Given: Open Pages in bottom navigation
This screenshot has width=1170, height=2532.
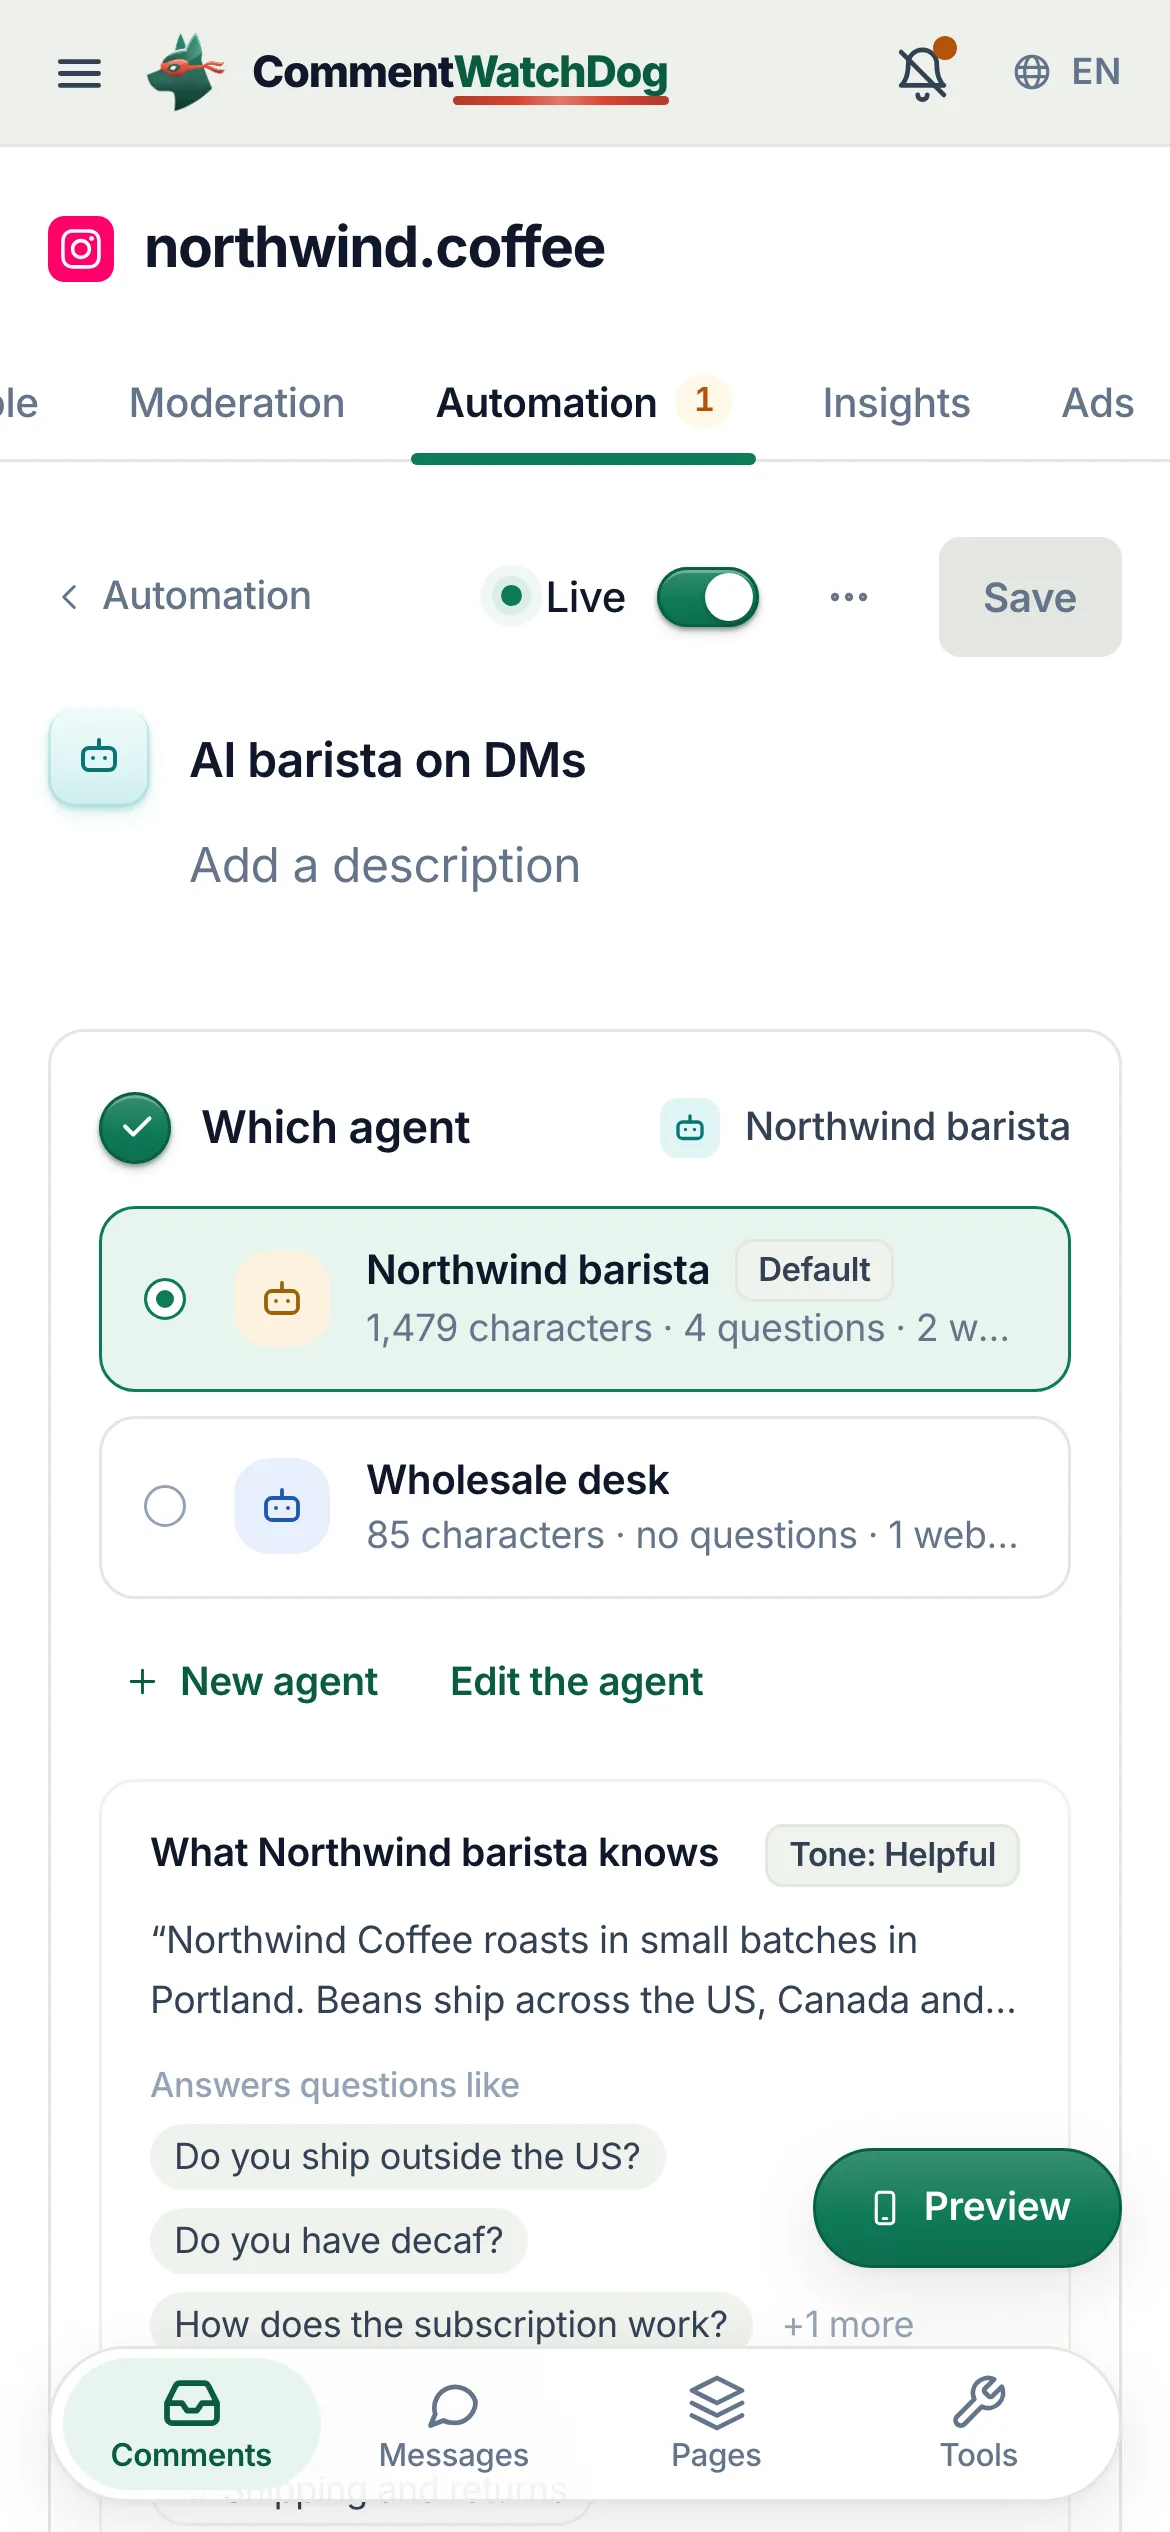Looking at the screenshot, I should click(x=716, y=2424).
